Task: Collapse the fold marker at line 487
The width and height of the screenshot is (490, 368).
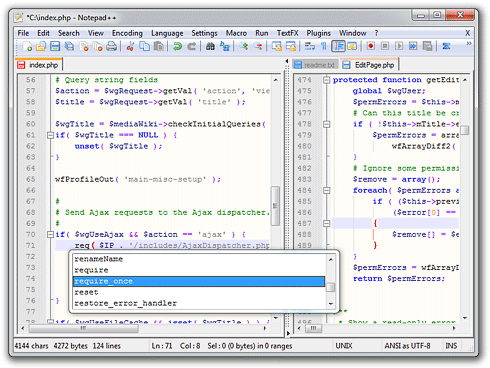Action: point(327,223)
